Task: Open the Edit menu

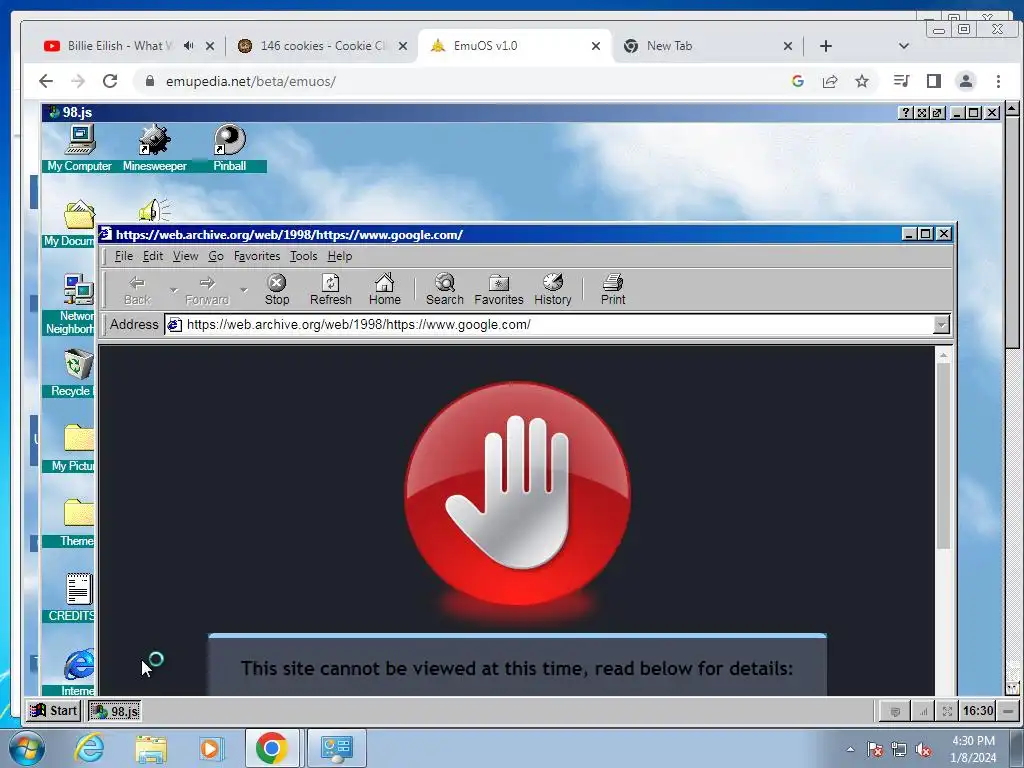Action: [153, 256]
